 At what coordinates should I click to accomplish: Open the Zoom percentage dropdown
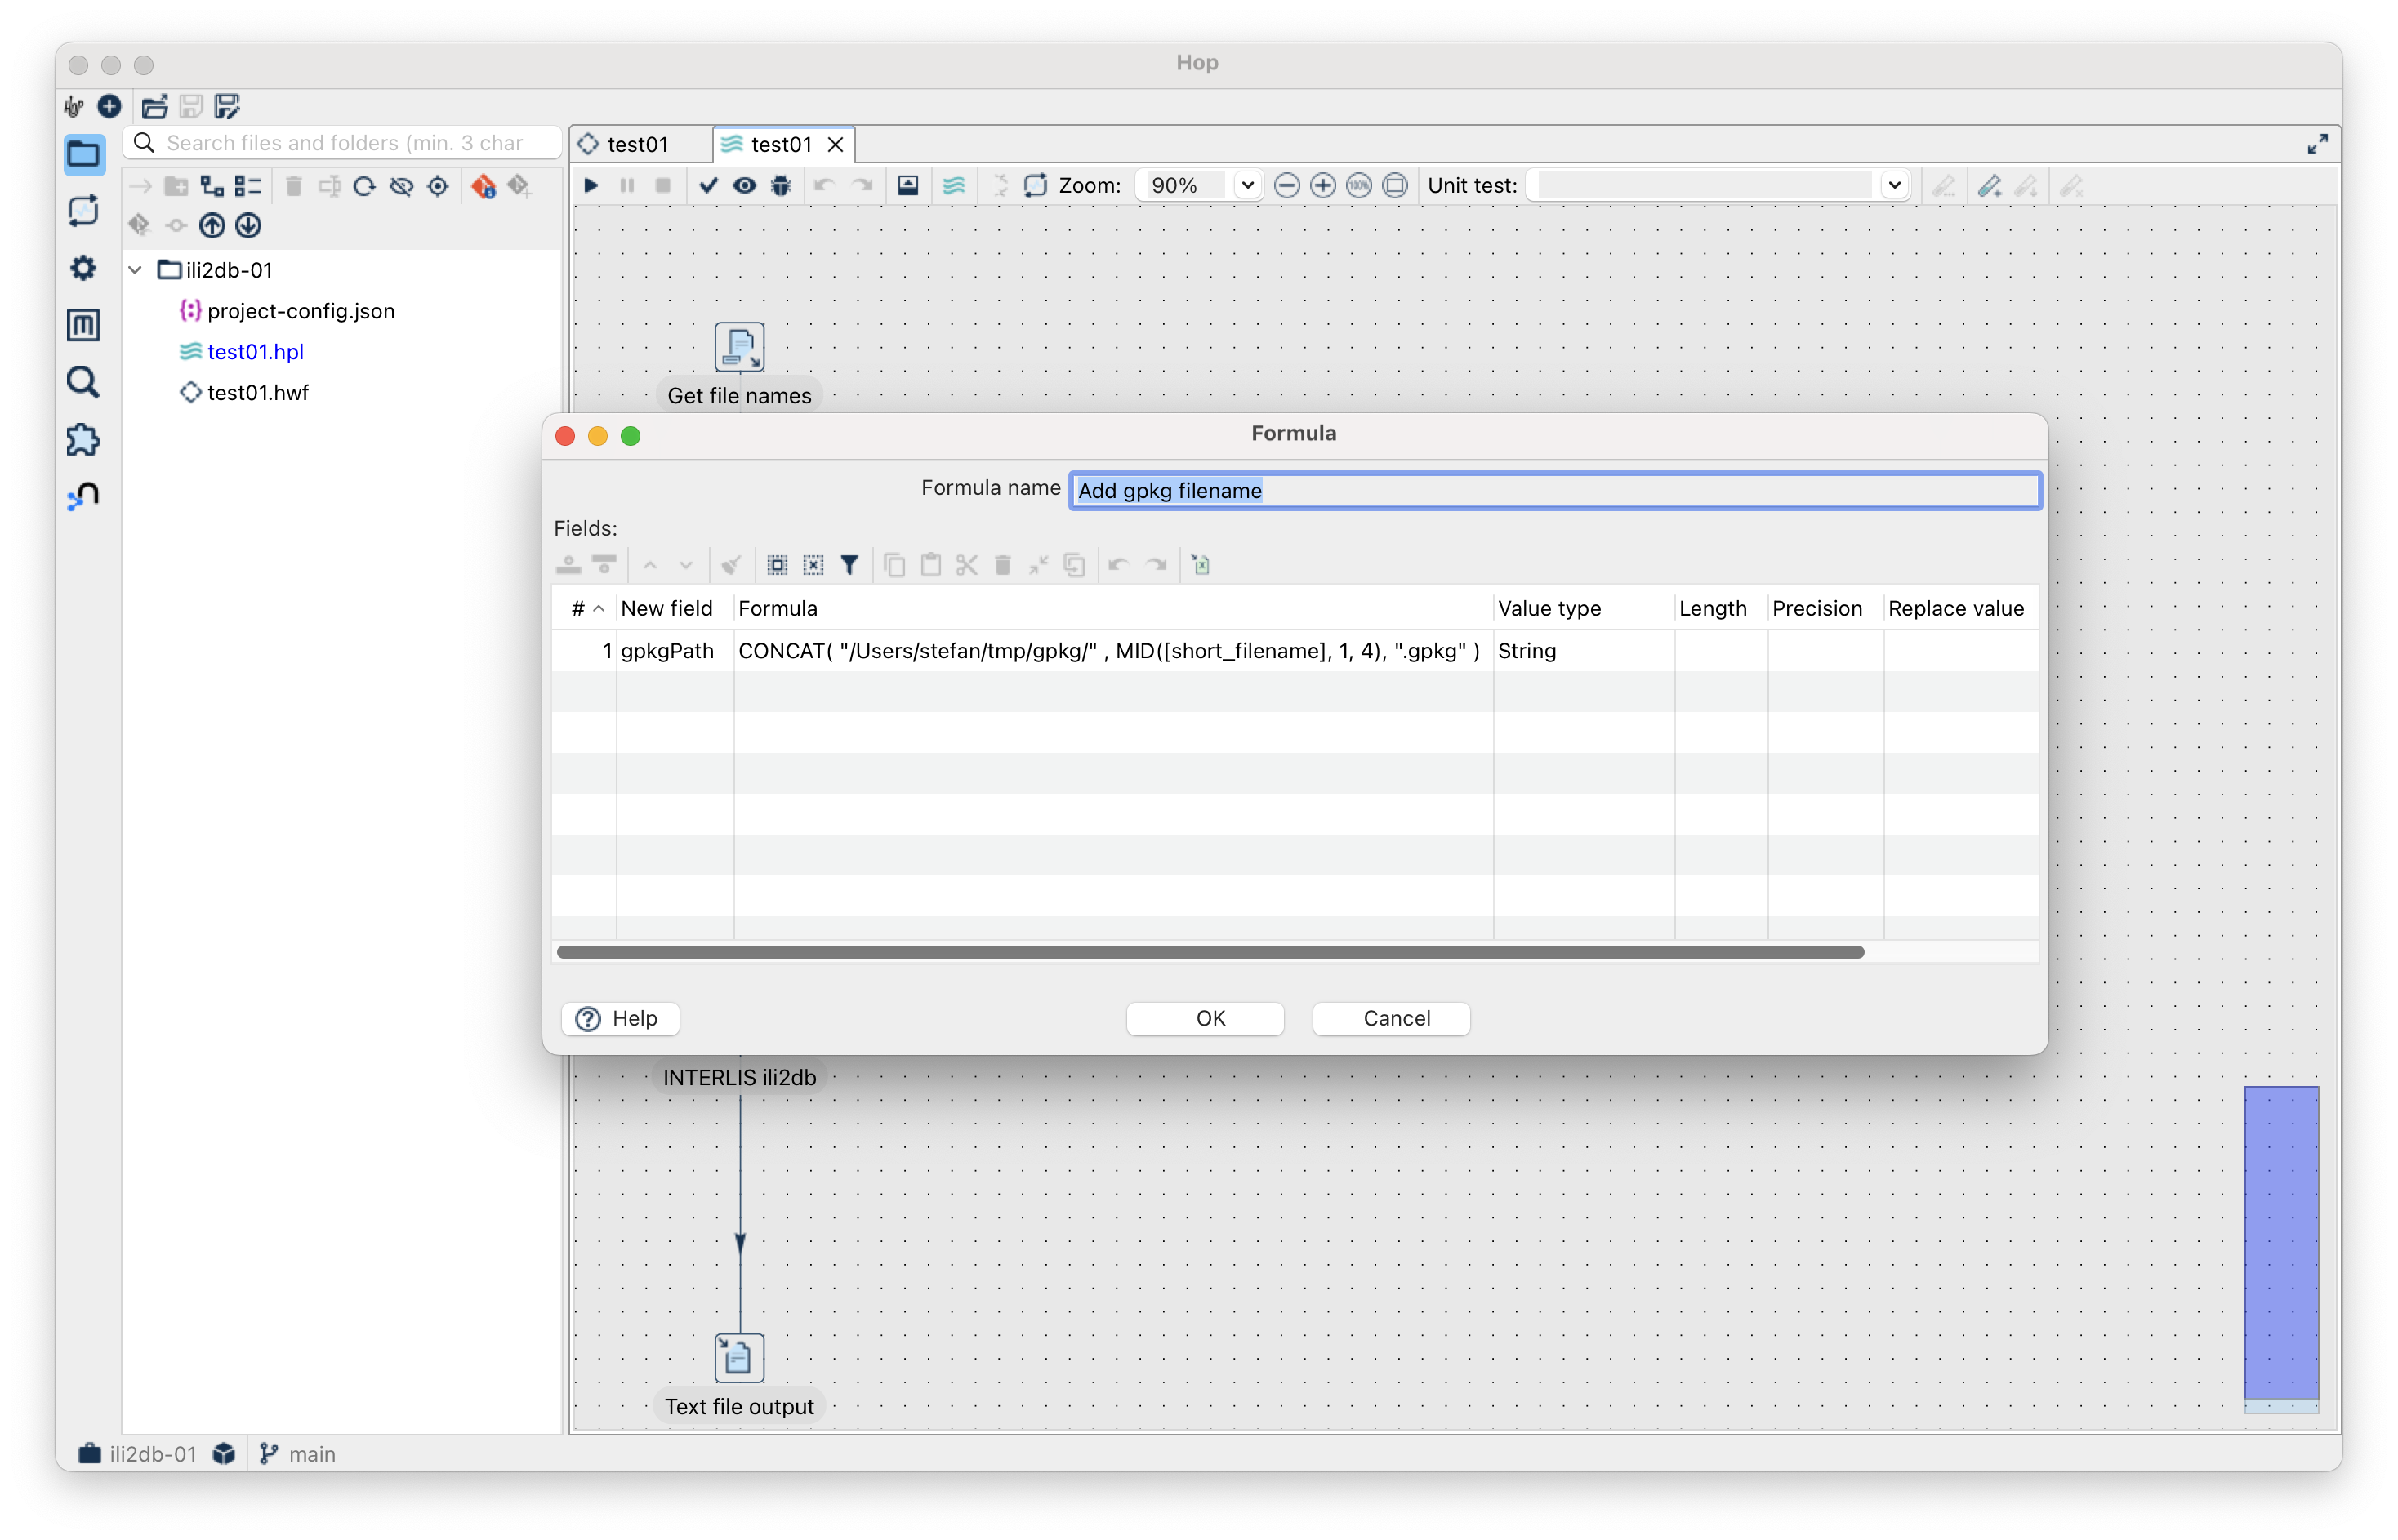coord(1247,185)
